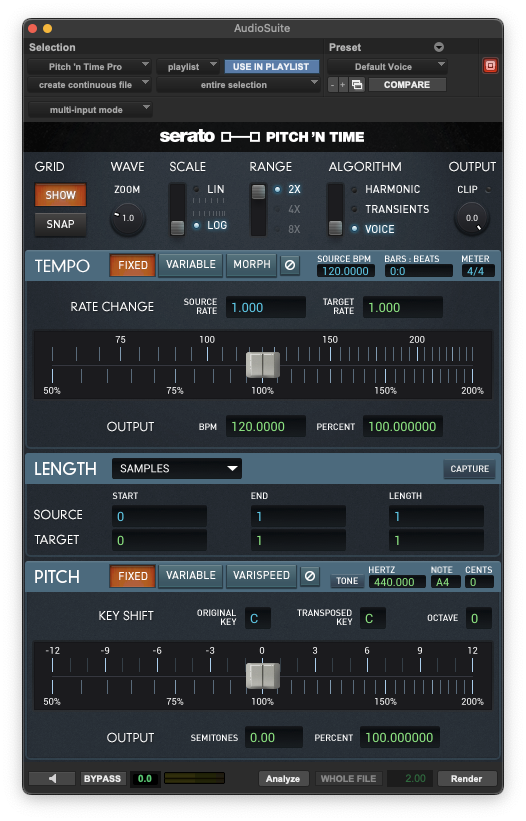Choose the HARMONIC algorithm

(386, 189)
